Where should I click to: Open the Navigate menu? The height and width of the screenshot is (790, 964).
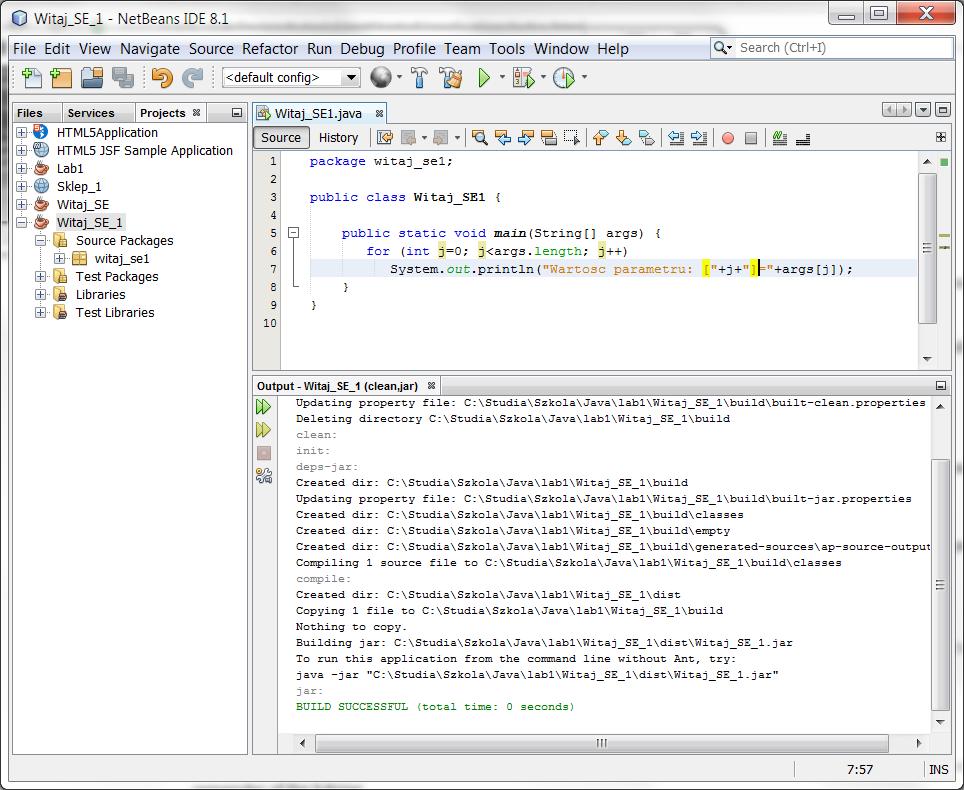[x=149, y=49]
